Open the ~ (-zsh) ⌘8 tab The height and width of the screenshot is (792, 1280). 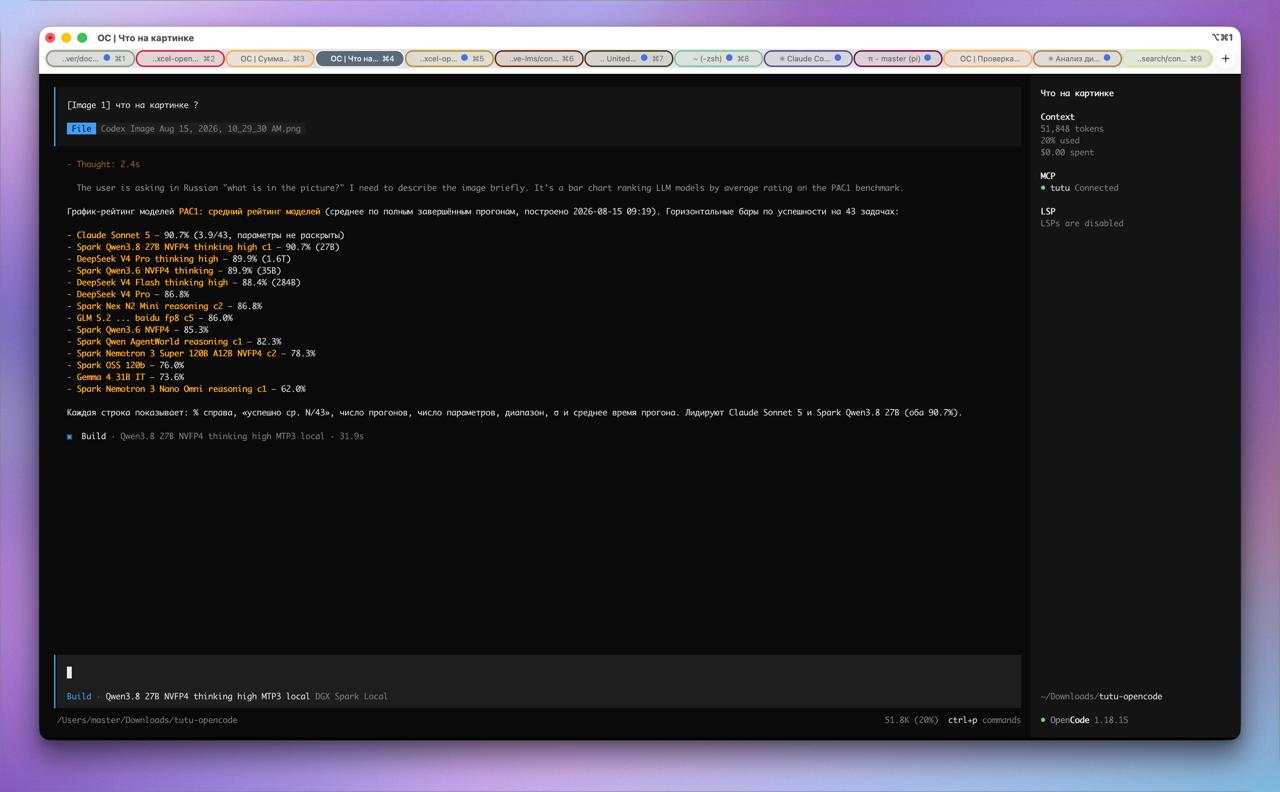(x=719, y=58)
